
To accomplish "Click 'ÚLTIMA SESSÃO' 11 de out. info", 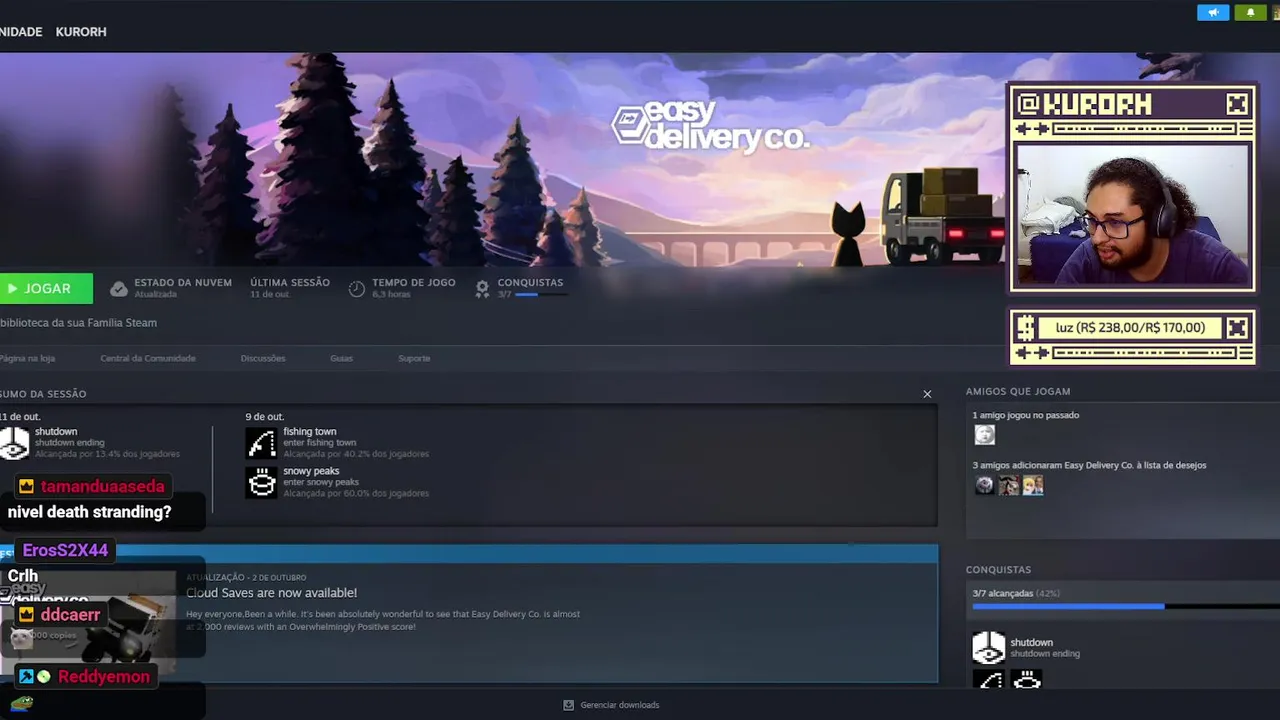I will pos(290,288).
